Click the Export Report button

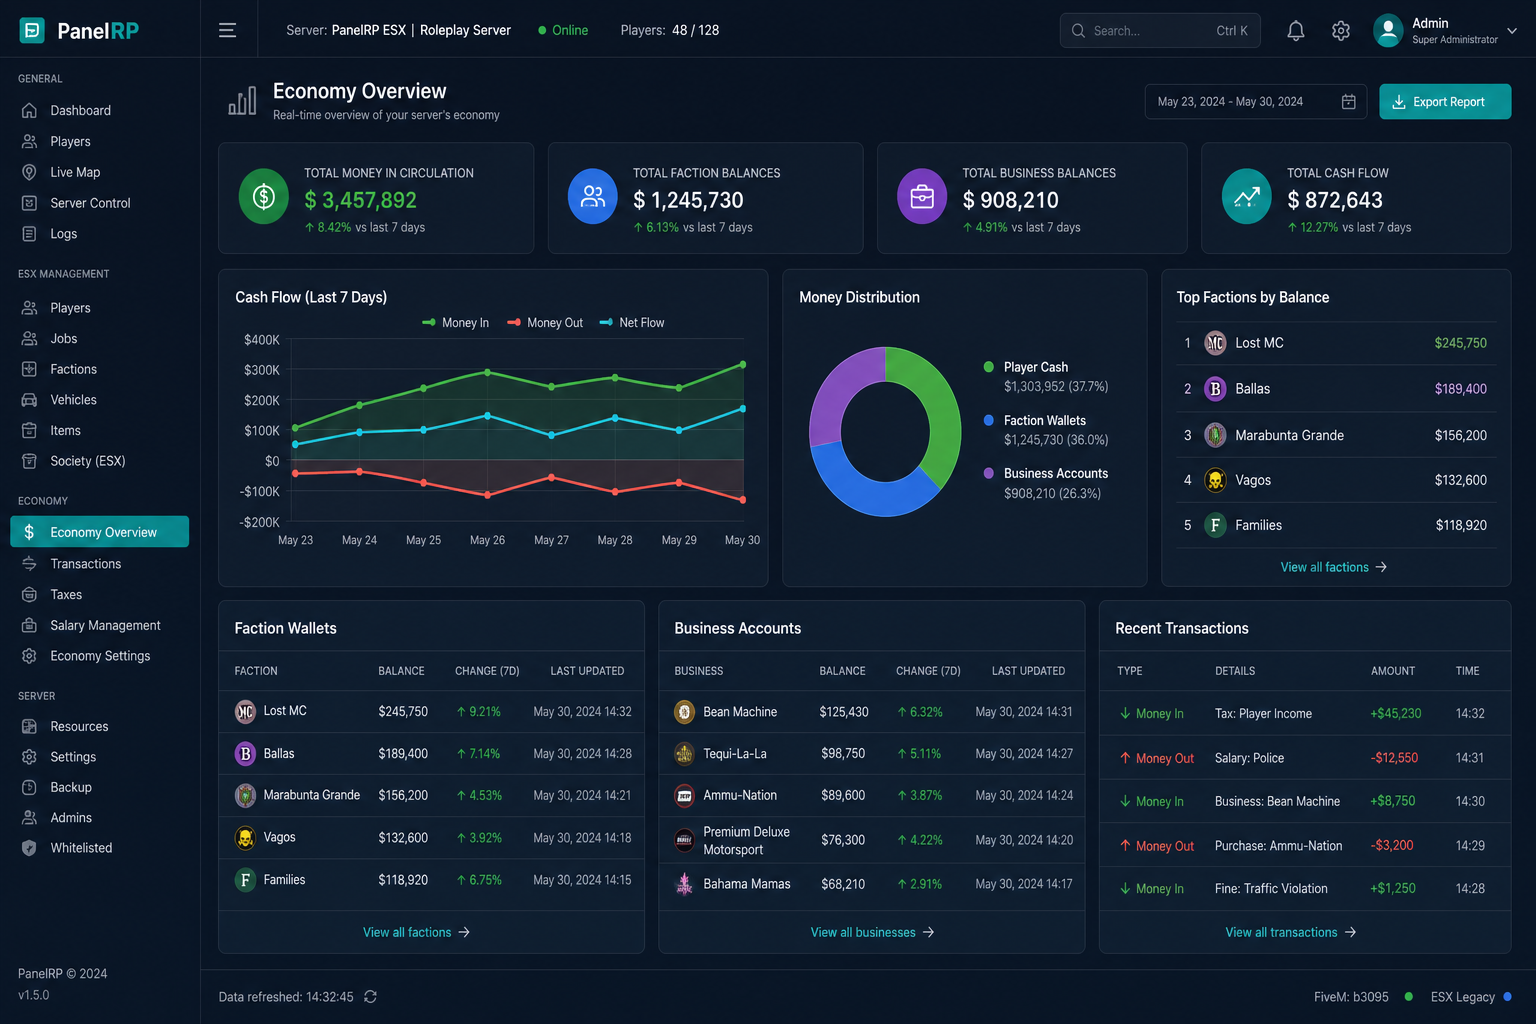click(x=1445, y=102)
